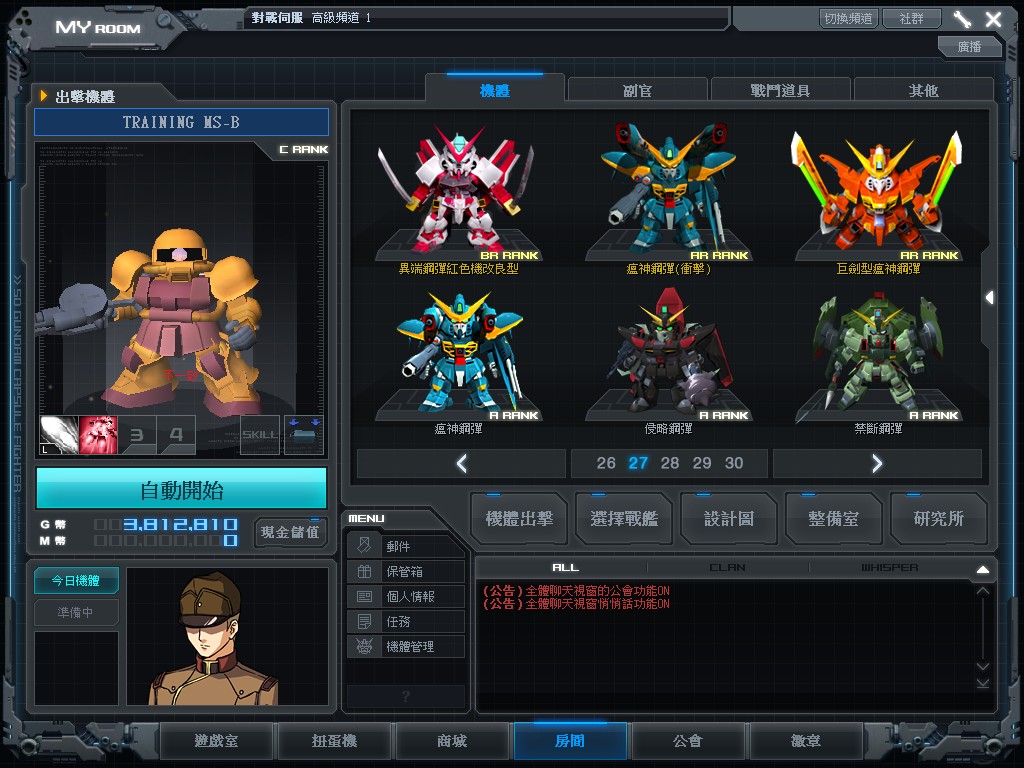Screen dimensions: 1024x768
Task: Click 社群 community button
Action: [x=912, y=18]
